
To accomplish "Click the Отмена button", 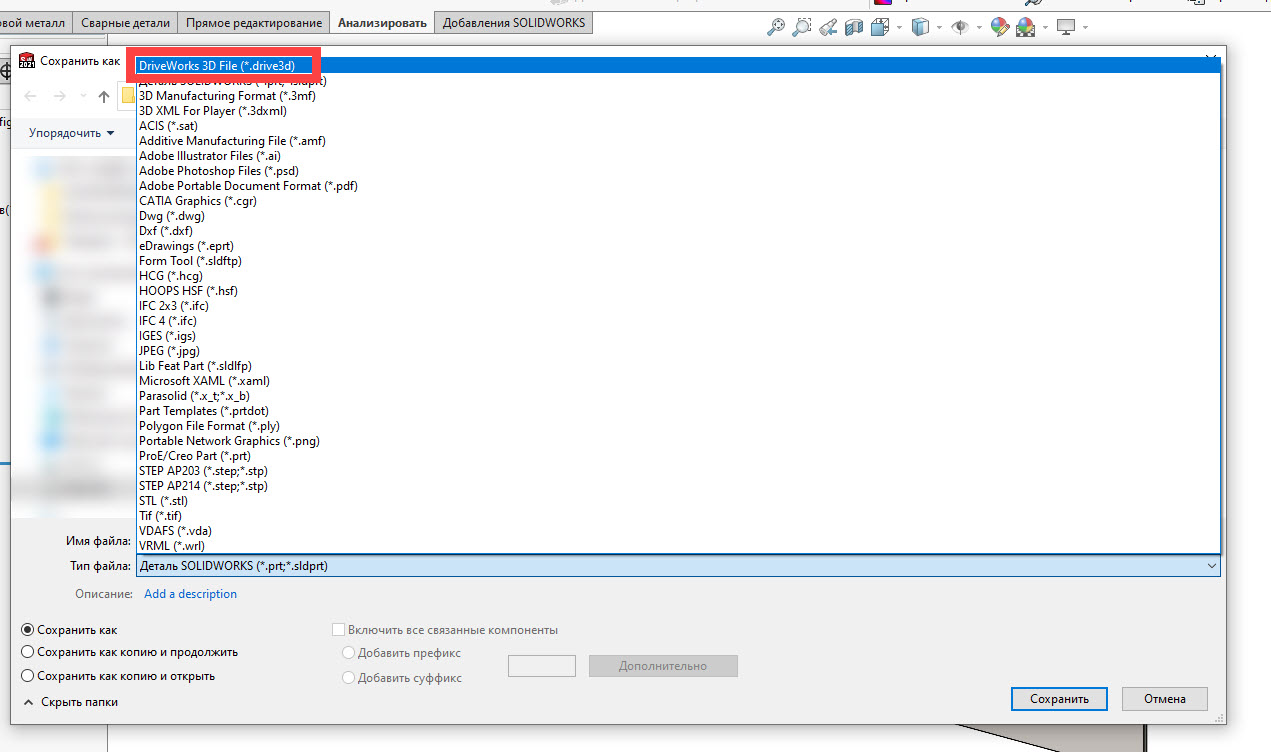I will 1165,698.
